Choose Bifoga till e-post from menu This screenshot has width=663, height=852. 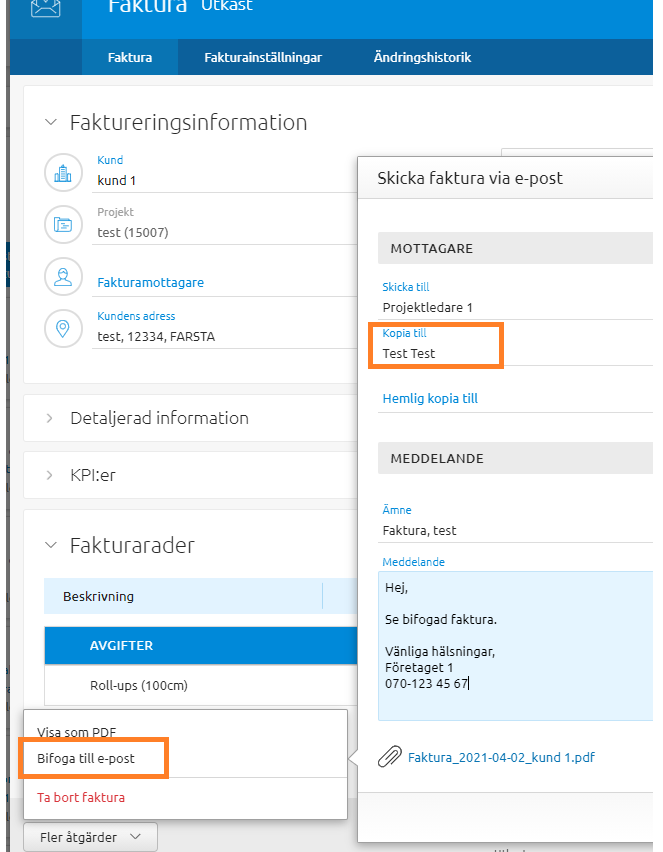[86, 758]
